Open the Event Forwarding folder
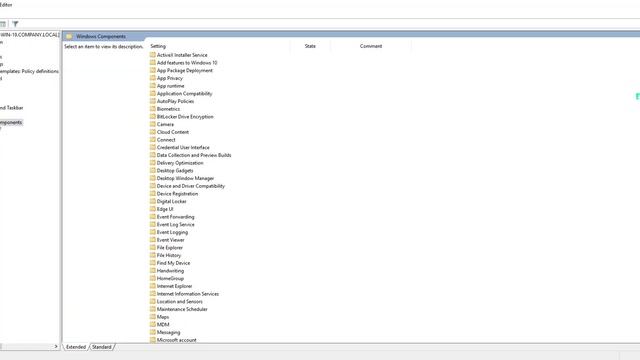The image size is (640, 360). pos(172,217)
